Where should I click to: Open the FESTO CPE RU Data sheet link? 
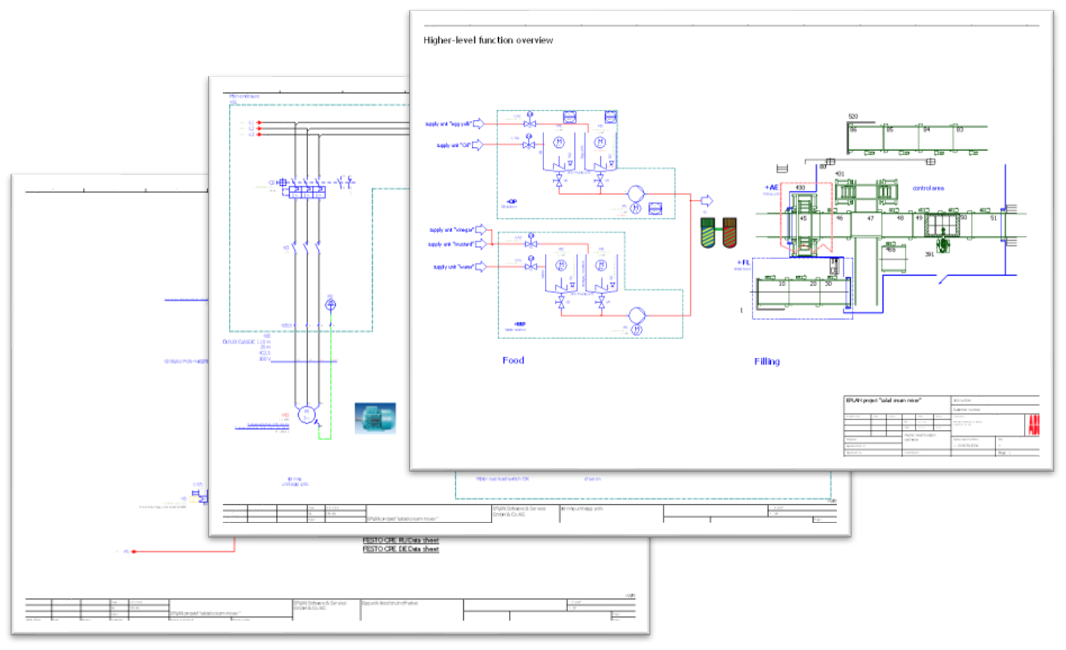click(400, 540)
